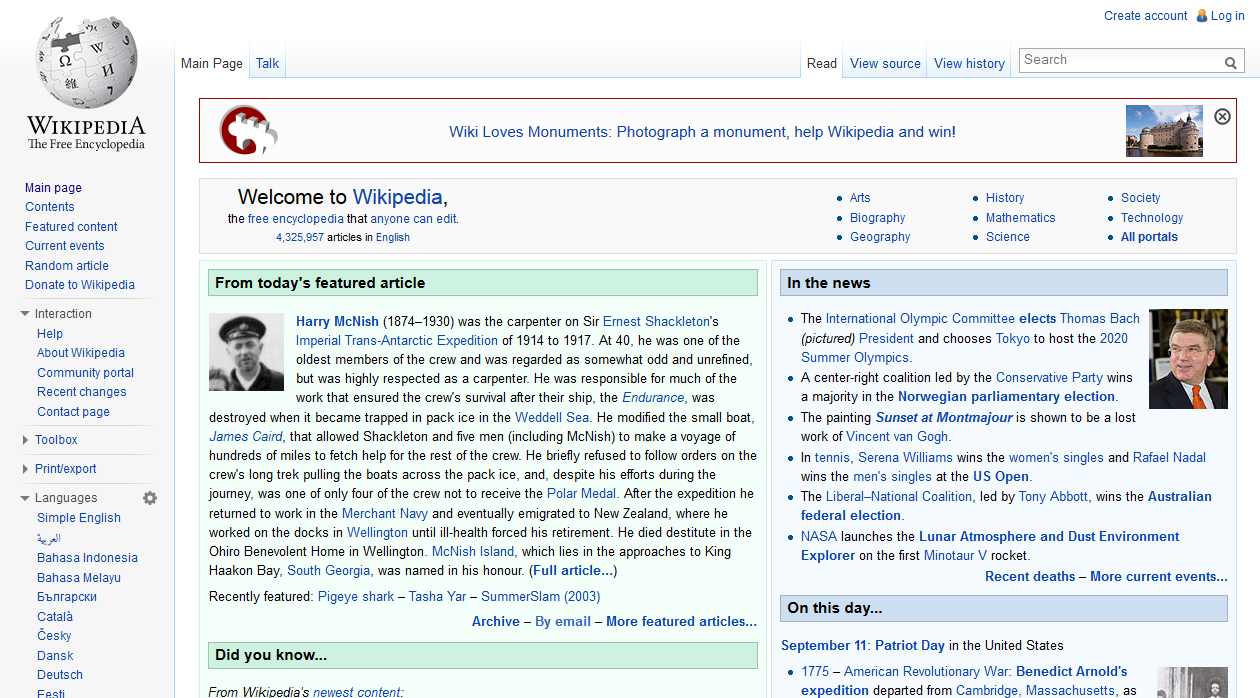Click Create account link
The image size is (1260, 698).
pos(1146,15)
